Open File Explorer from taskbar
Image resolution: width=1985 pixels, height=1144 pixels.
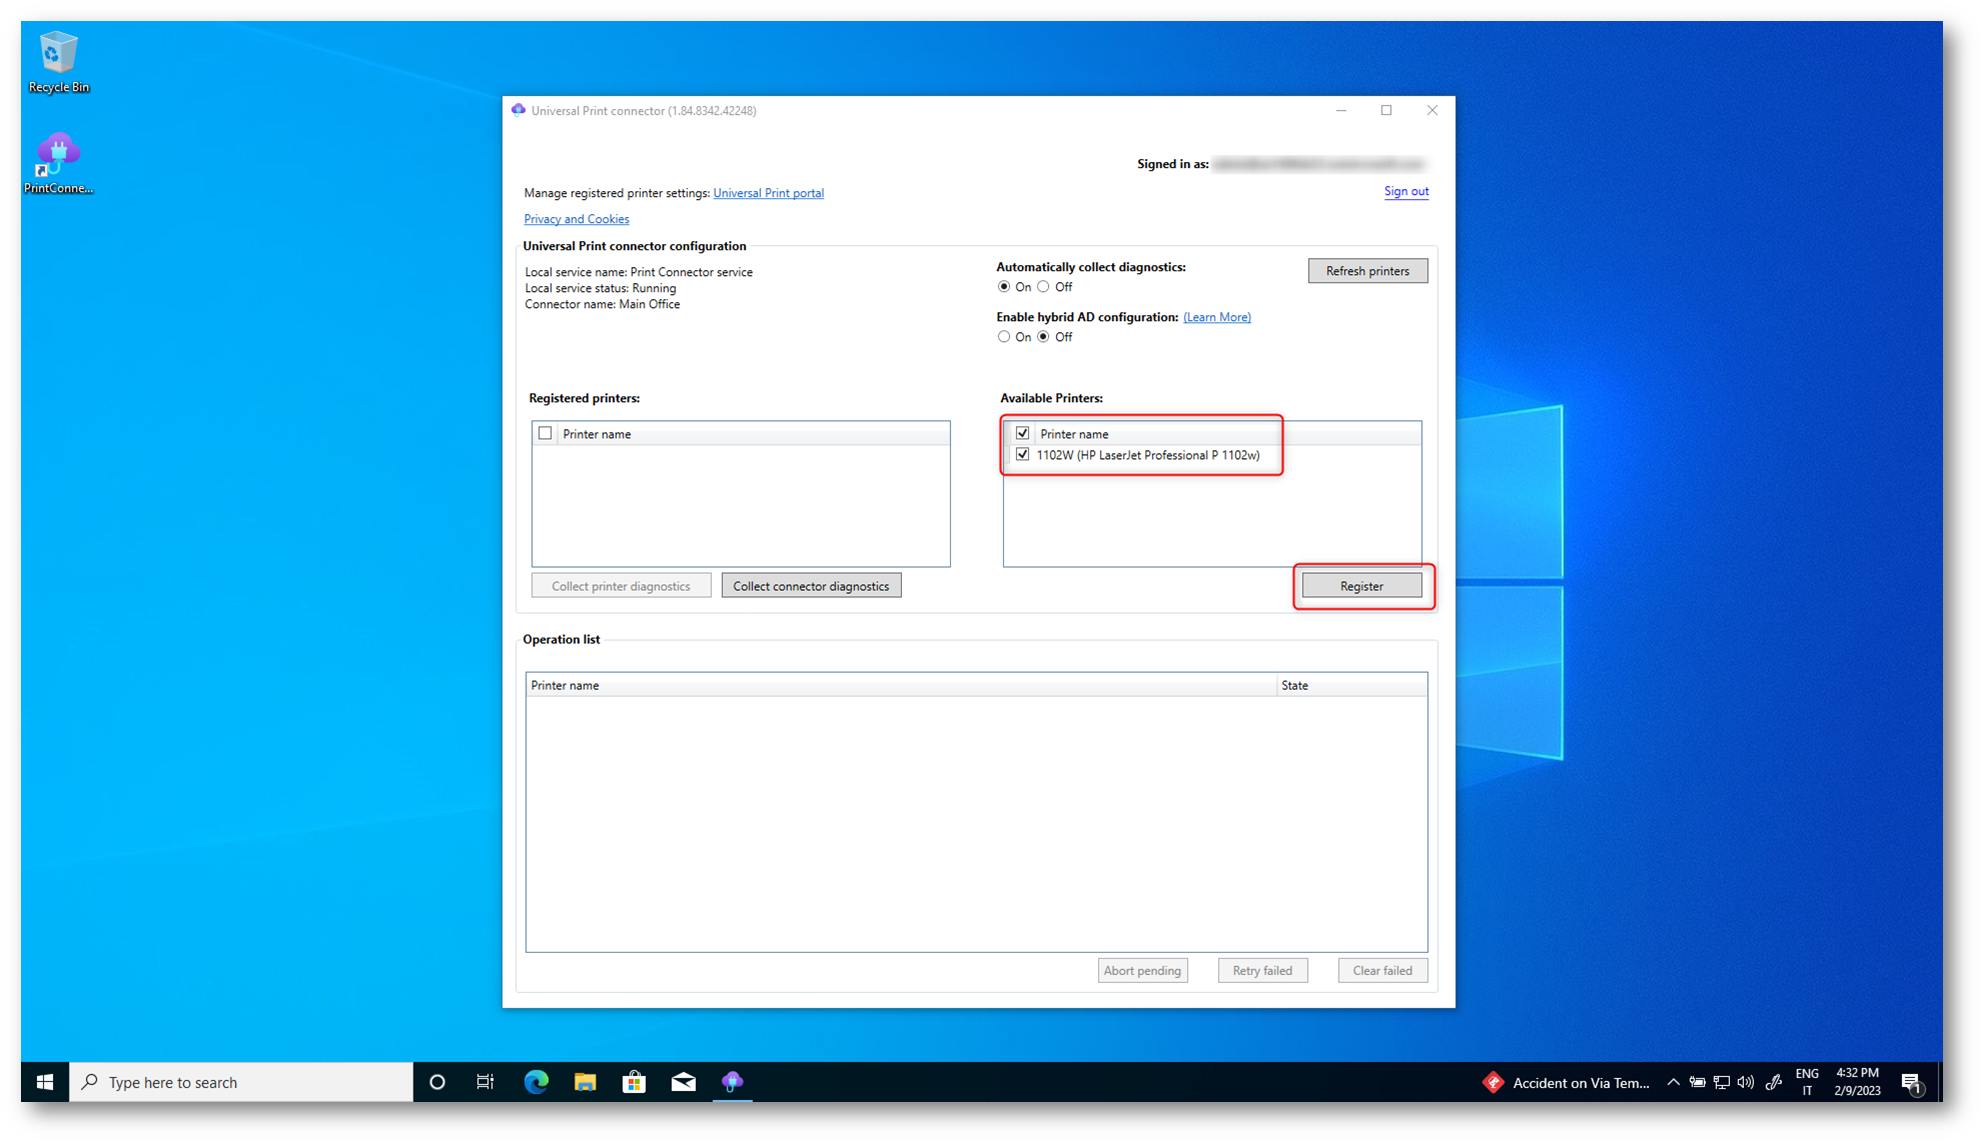tap(585, 1082)
